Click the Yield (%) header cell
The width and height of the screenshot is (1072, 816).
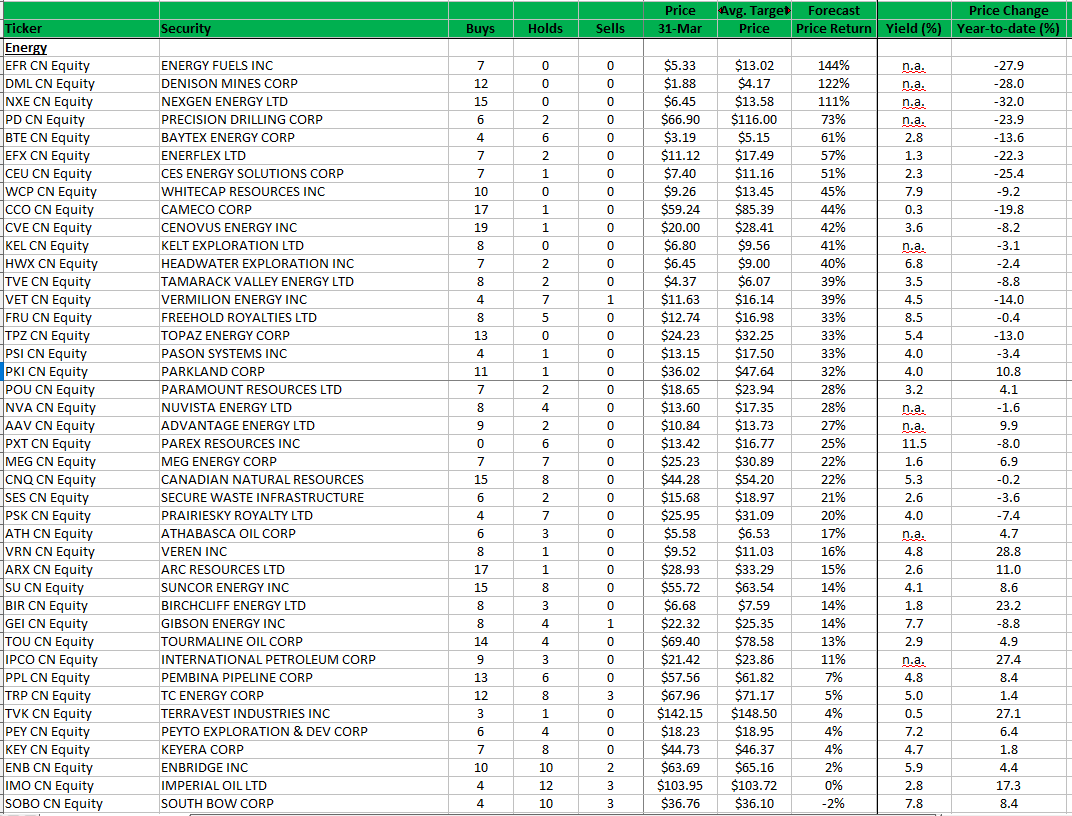click(913, 29)
